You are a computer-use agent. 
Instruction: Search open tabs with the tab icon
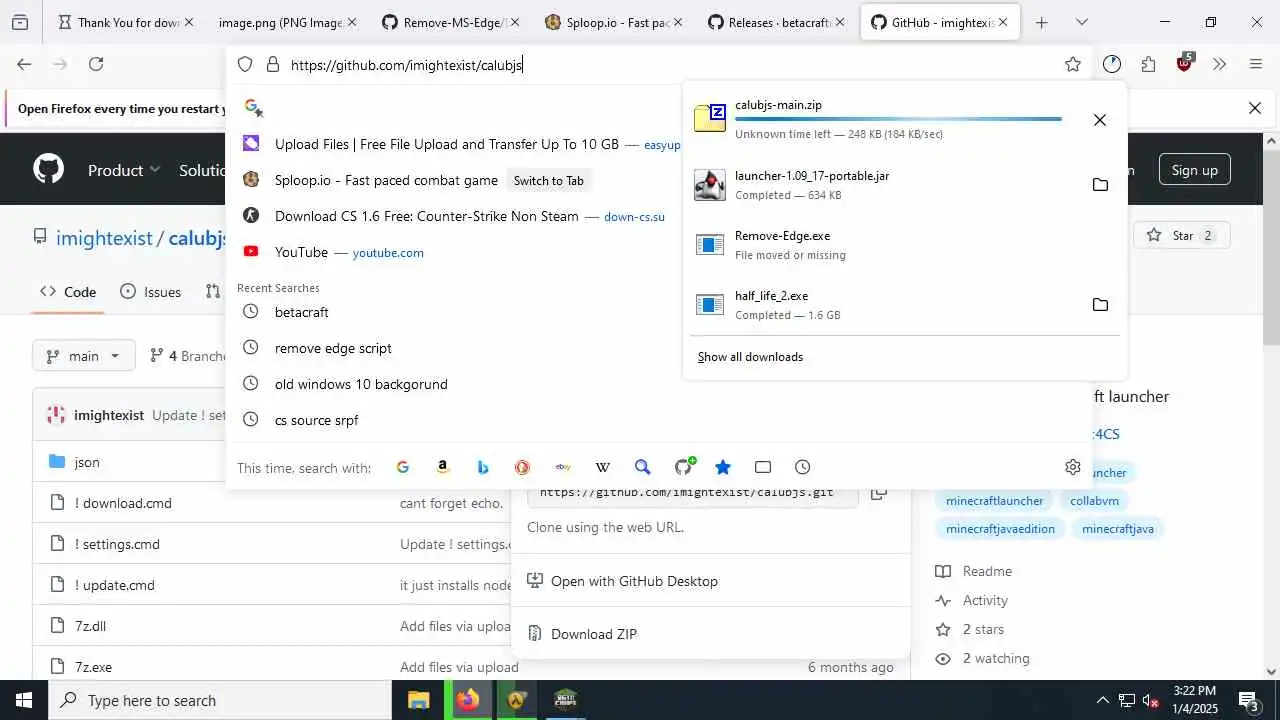(x=763, y=467)
